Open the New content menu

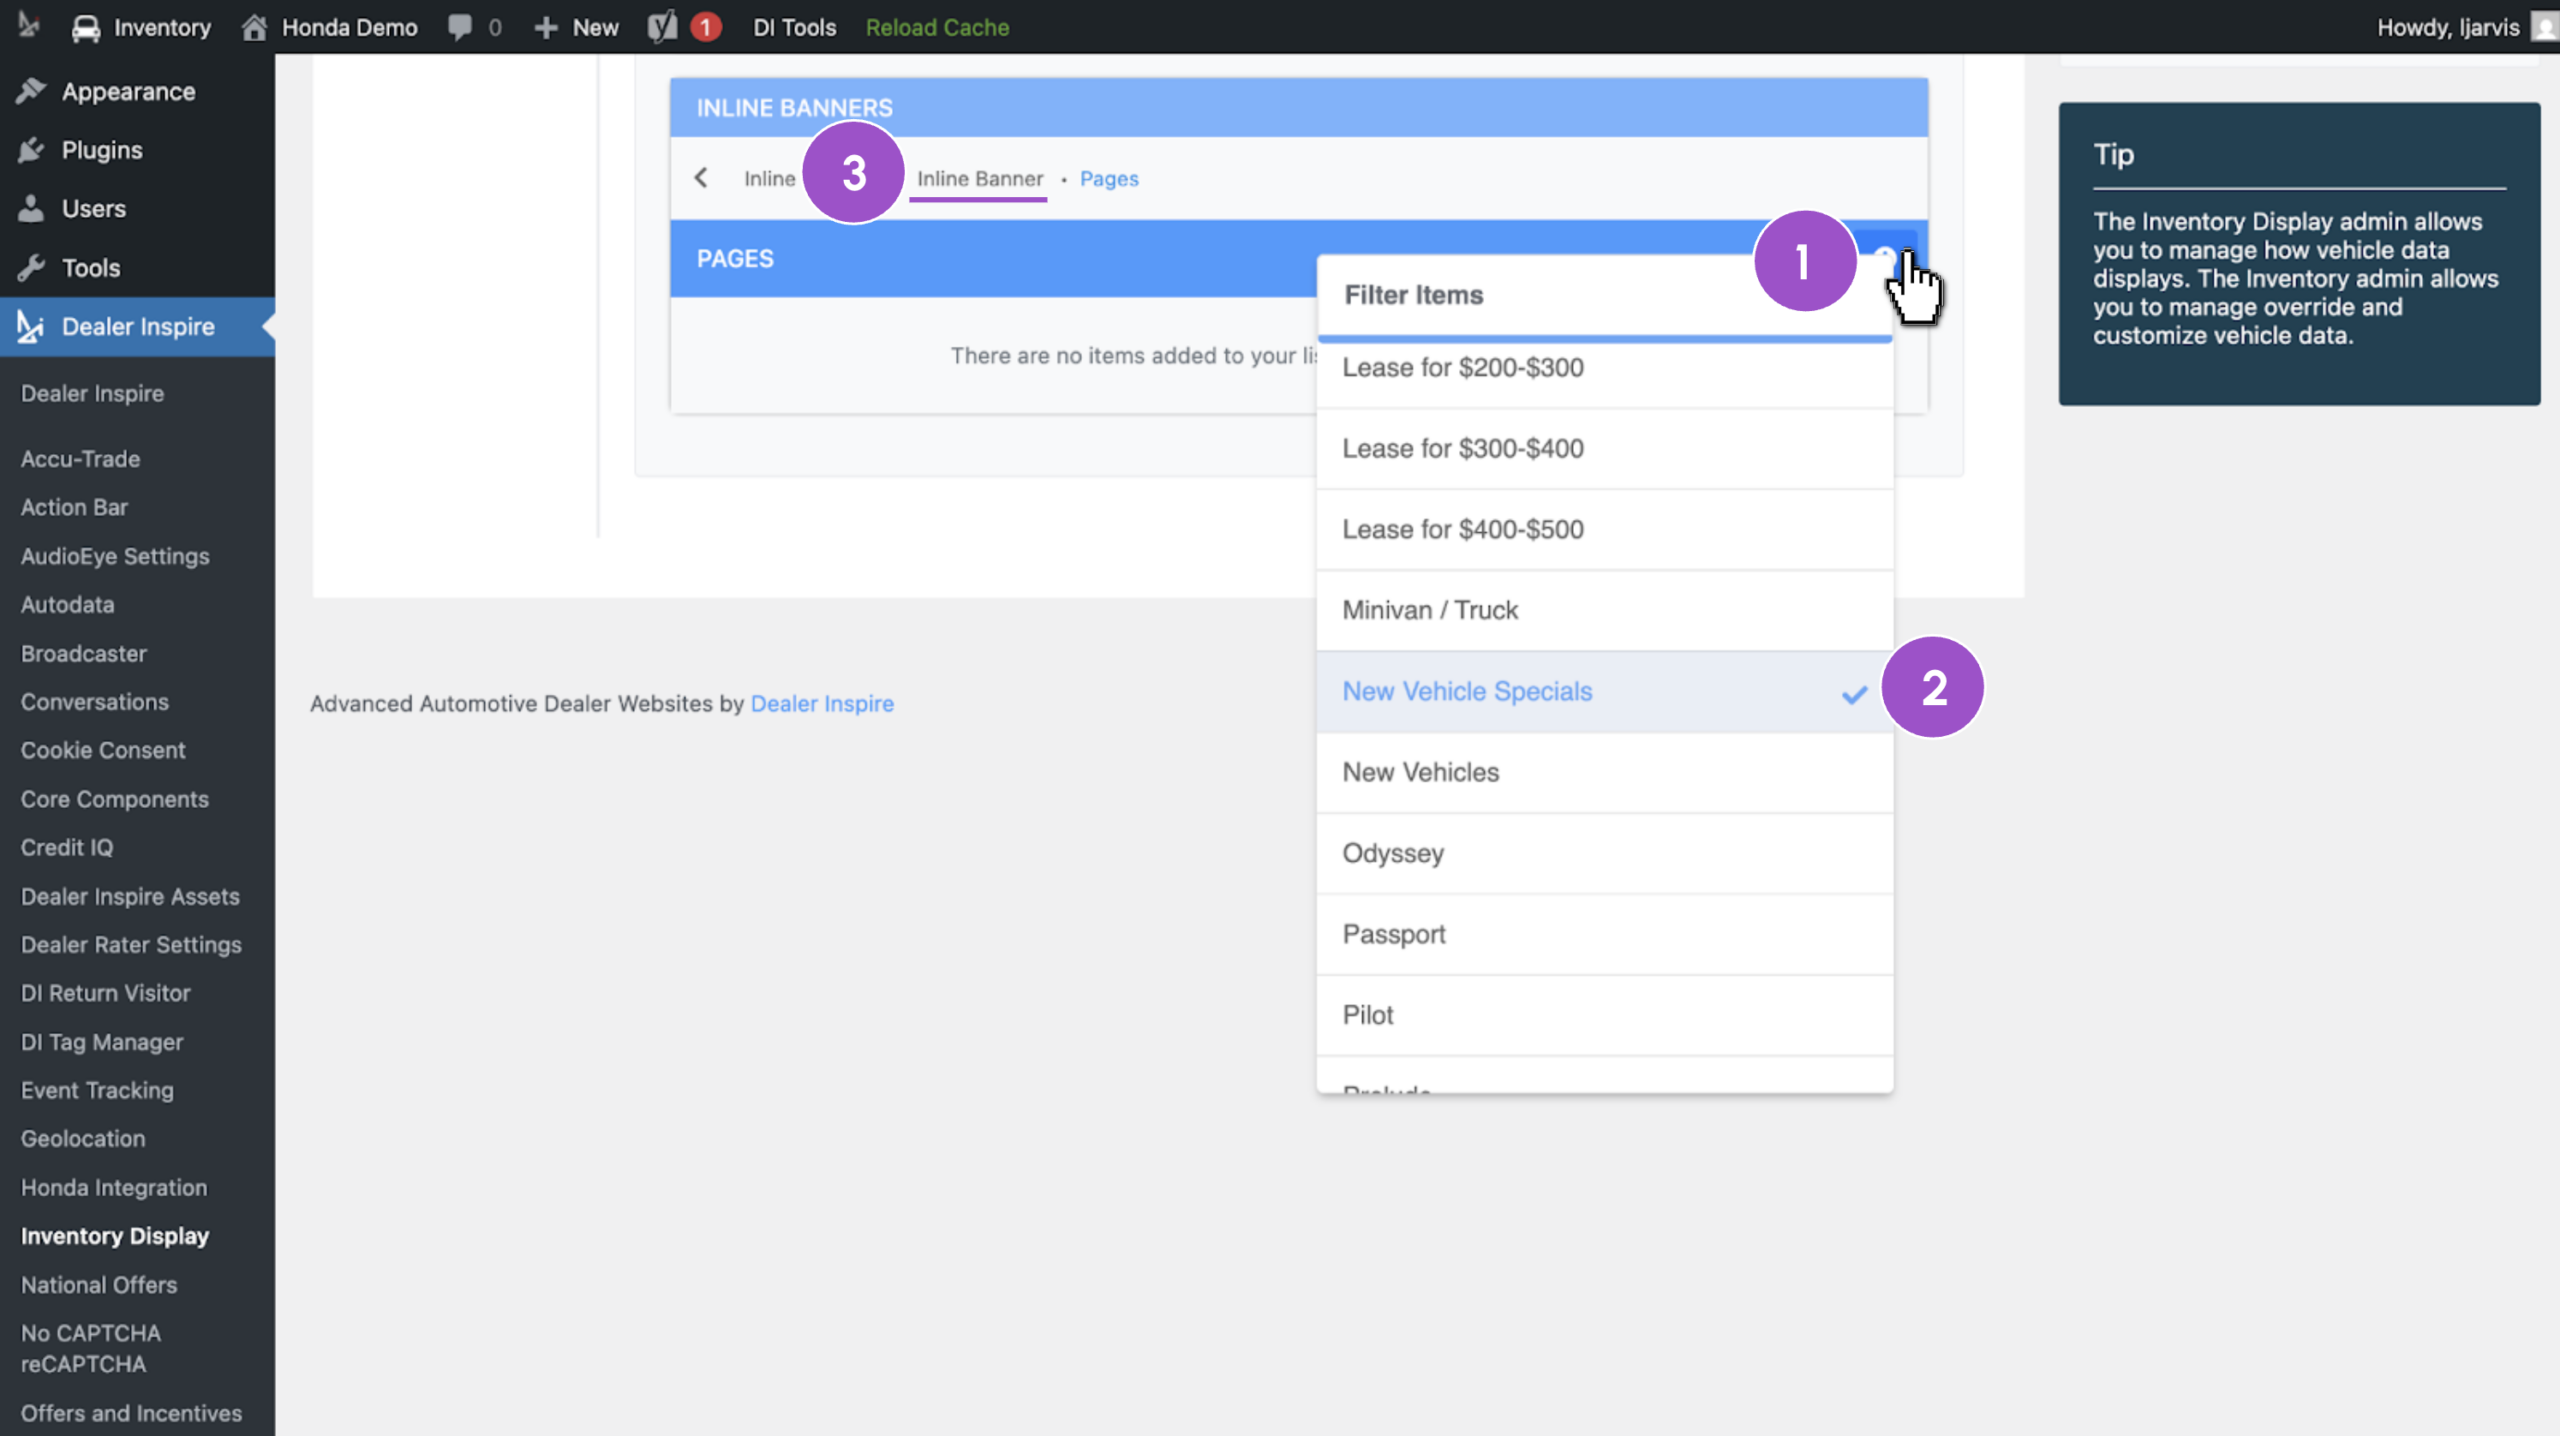point(576,27)
